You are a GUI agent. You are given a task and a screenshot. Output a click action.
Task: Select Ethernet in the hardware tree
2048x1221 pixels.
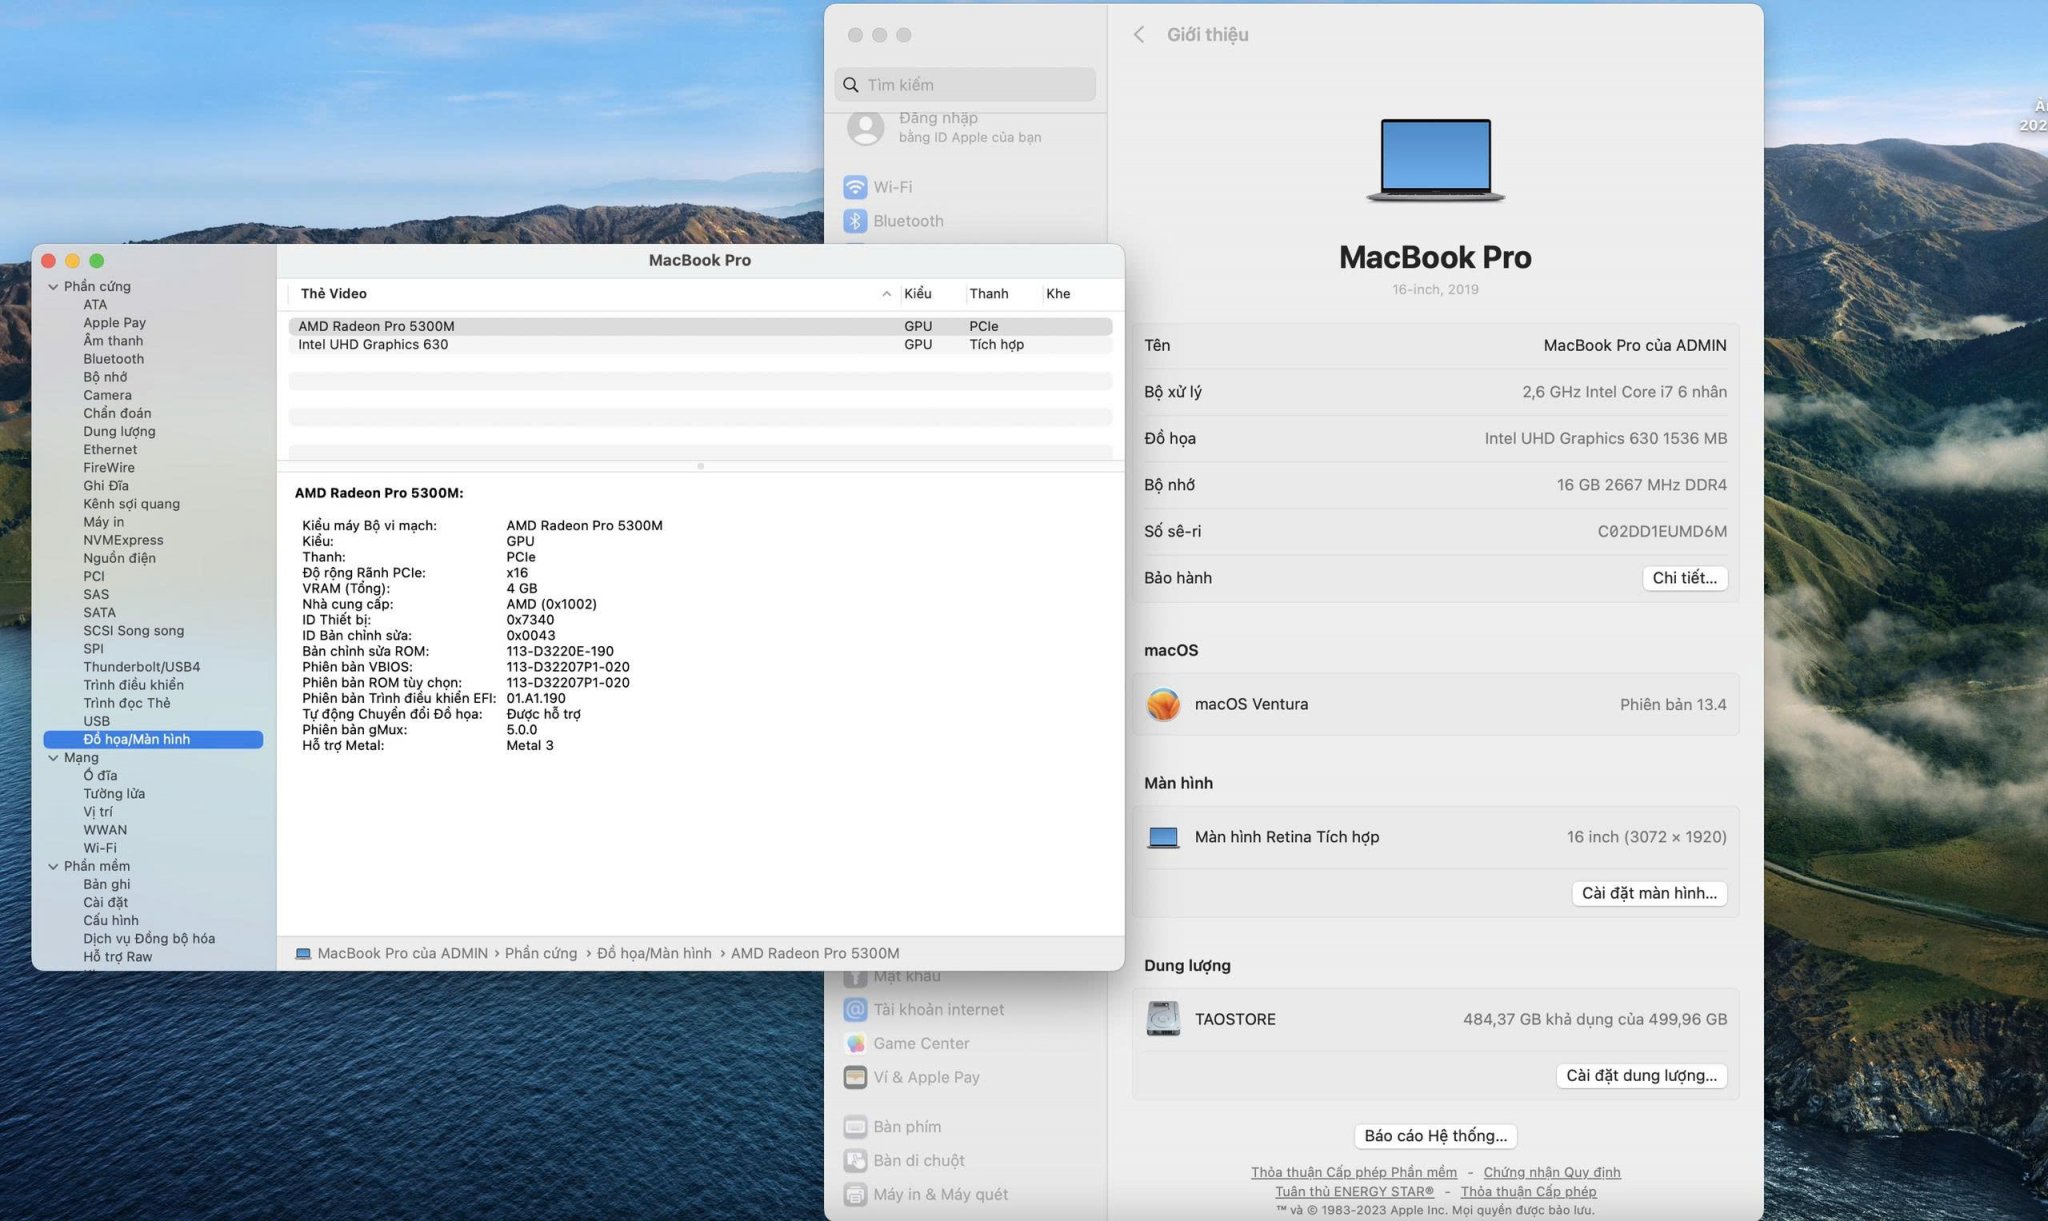pos(110,450)
